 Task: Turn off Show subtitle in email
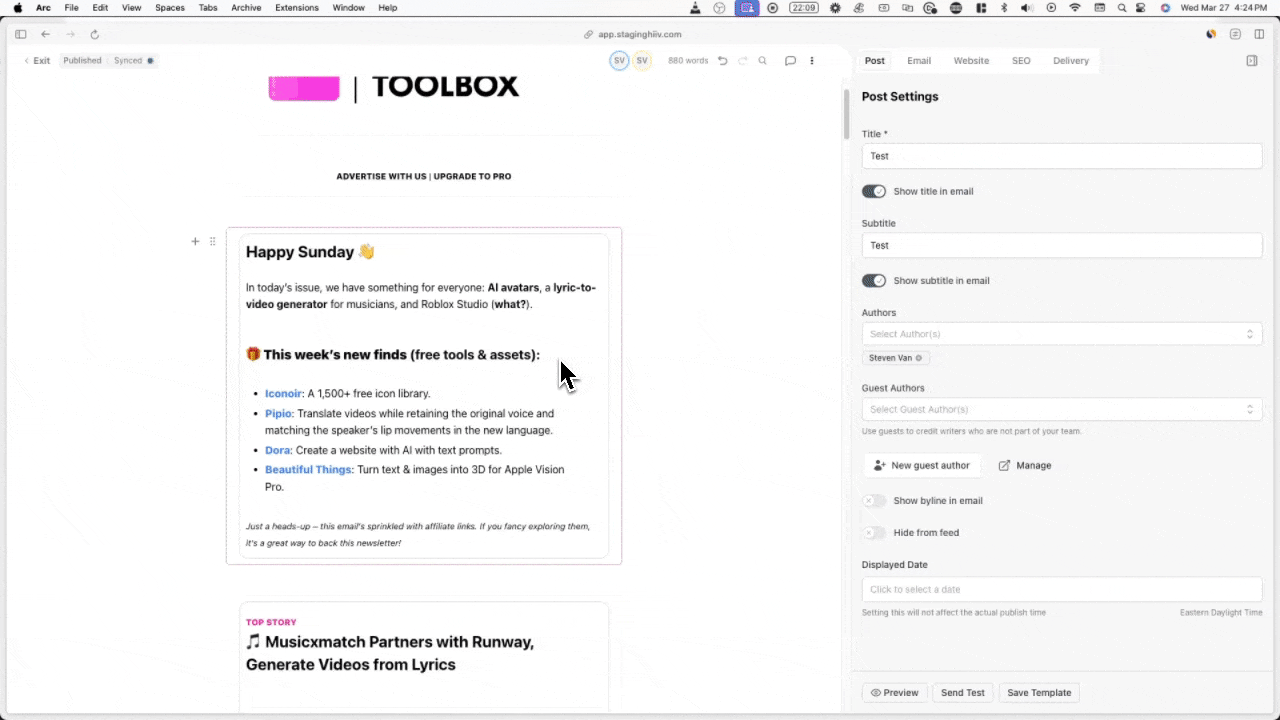(874, 281)
